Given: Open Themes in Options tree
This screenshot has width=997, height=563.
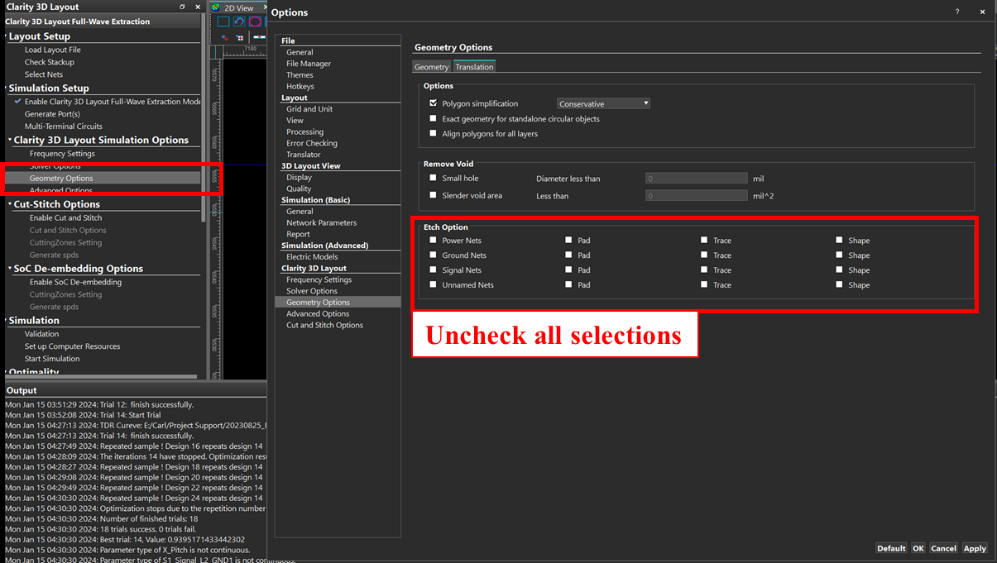Looking at the screenshot, I should click(x=299, y=75).
